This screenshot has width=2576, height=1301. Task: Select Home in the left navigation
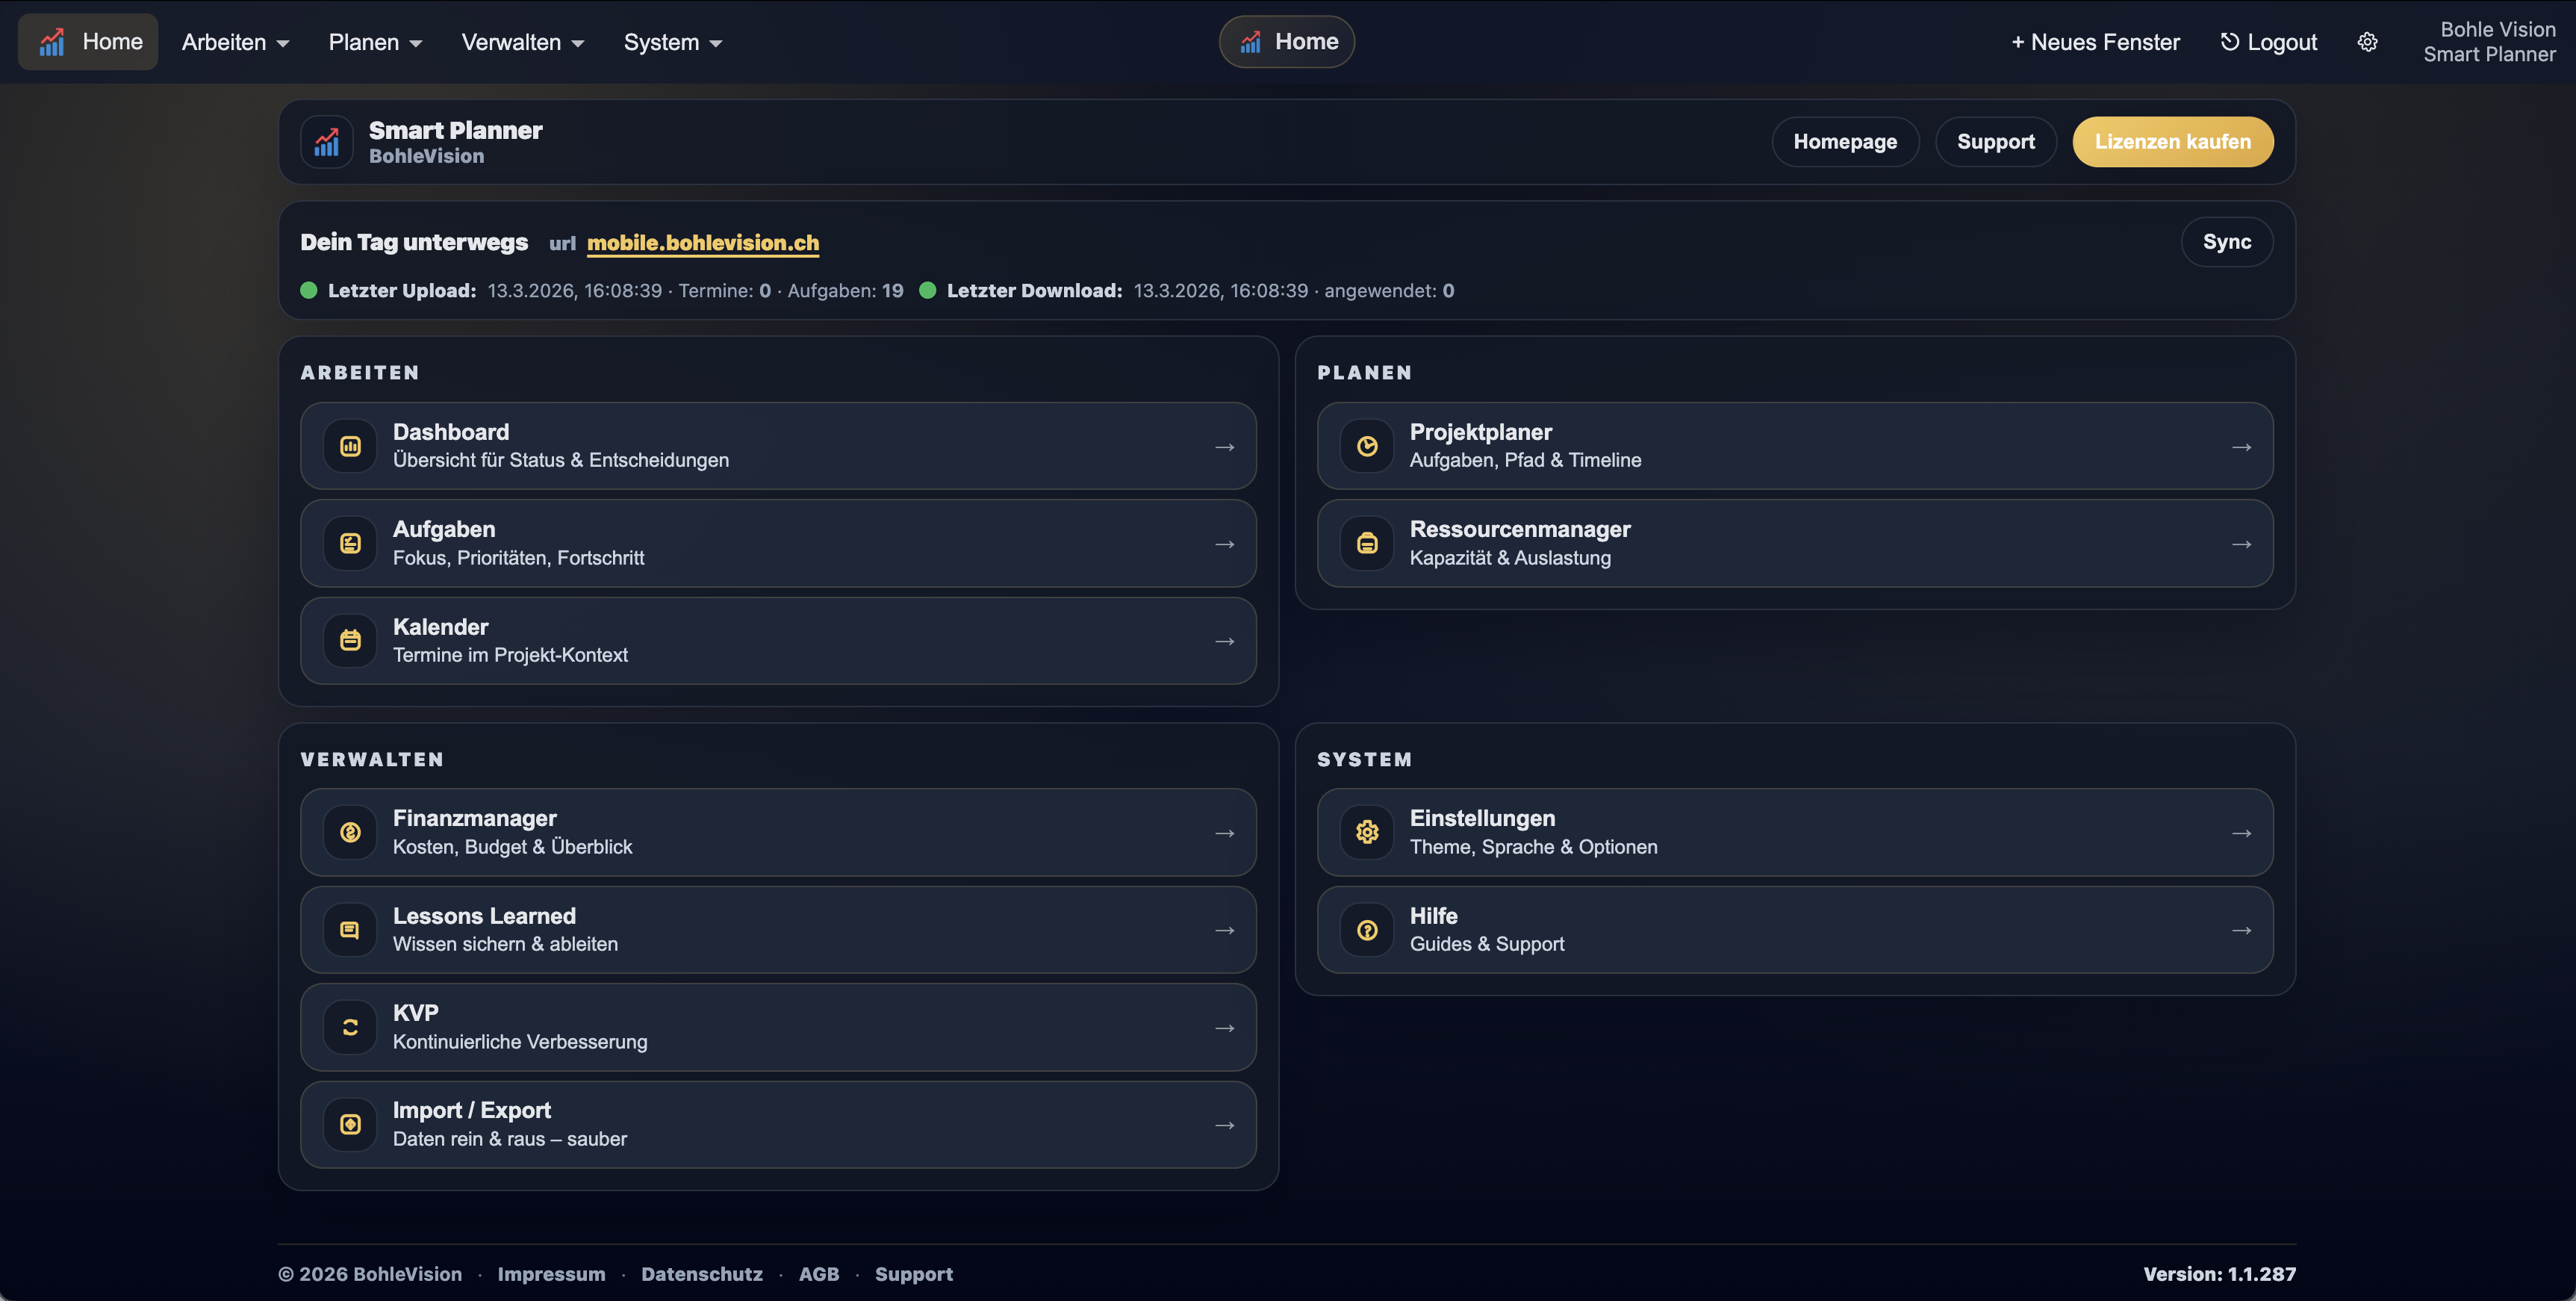[x=87, y=41]
